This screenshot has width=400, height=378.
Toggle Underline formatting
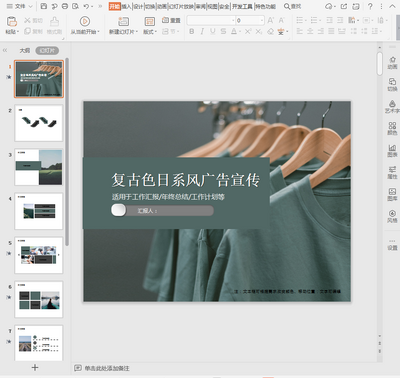pos(213,31)
